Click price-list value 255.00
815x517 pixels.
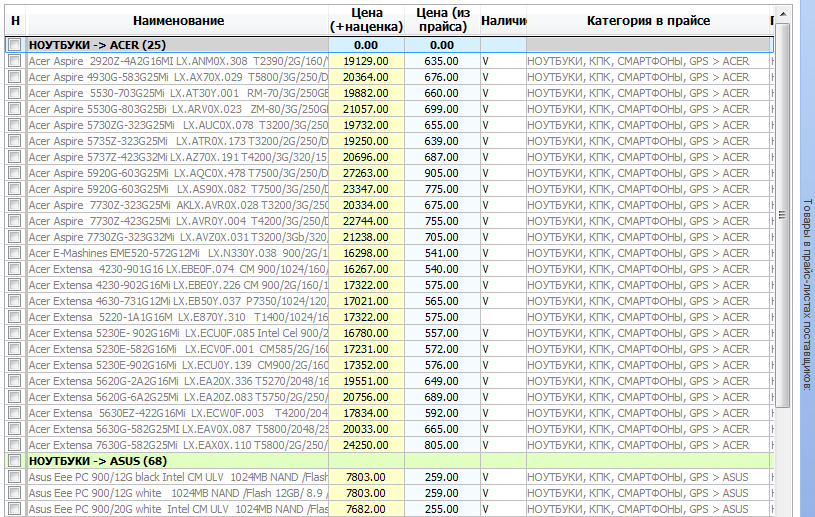pos(442,509)
